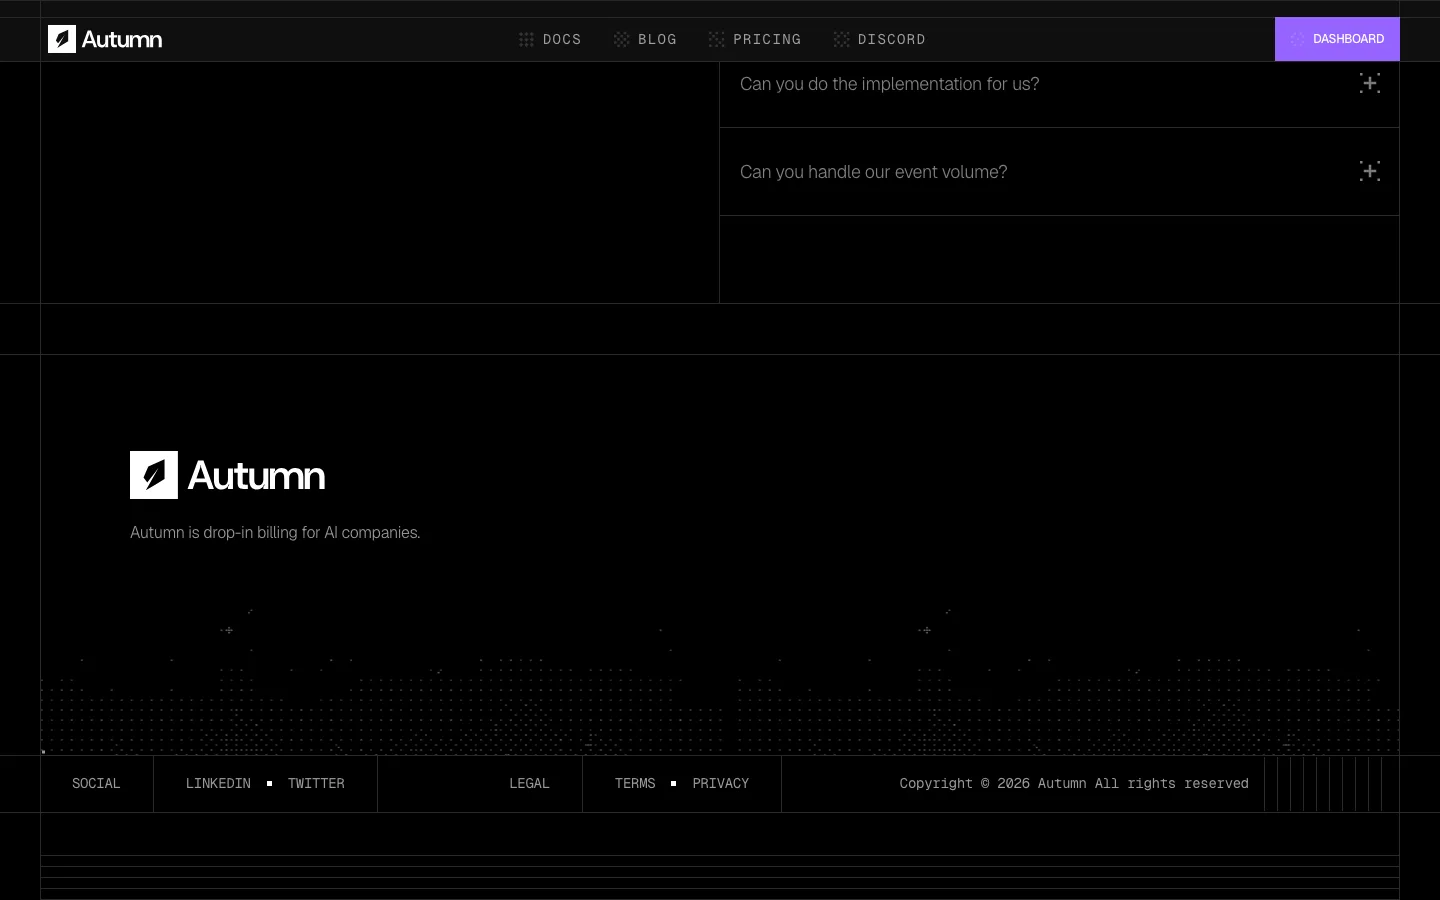Image resolution: width=1440 pixels, height=900 pixels.
Task: Open the Terms footer link
Action: [635, 783]
